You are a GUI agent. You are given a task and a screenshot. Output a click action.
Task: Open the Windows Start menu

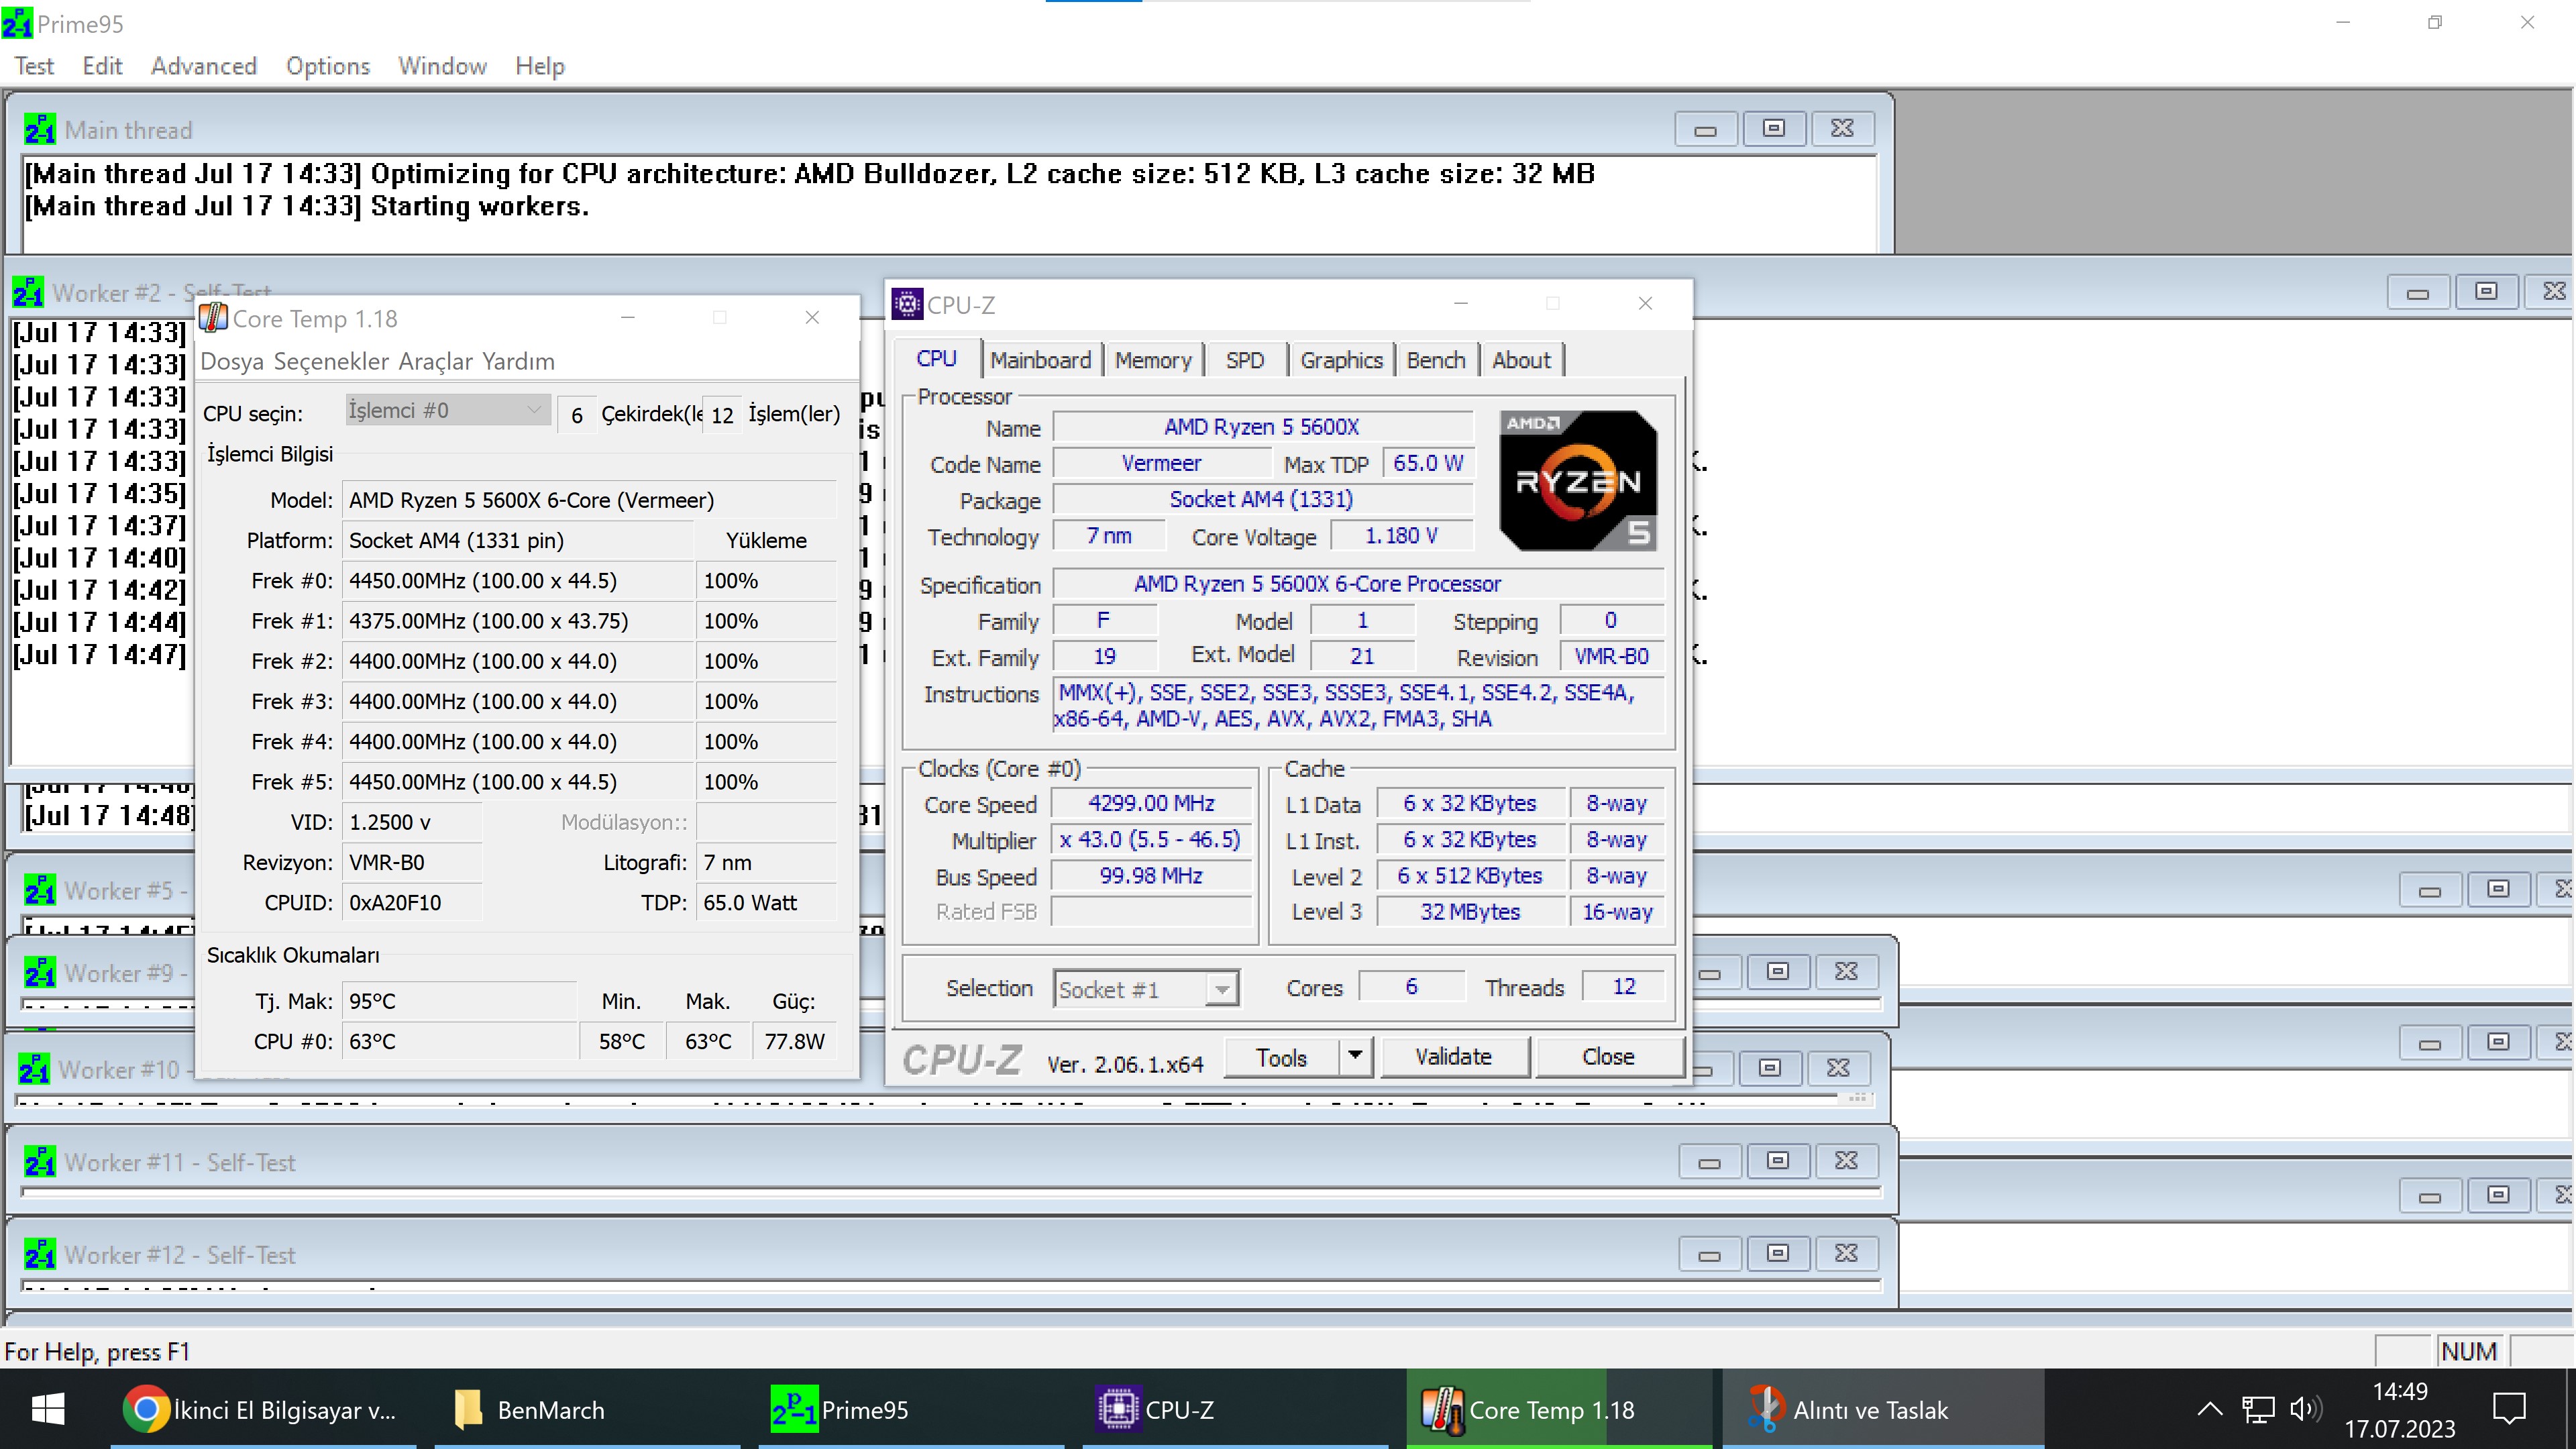[x=48, y=1409]
